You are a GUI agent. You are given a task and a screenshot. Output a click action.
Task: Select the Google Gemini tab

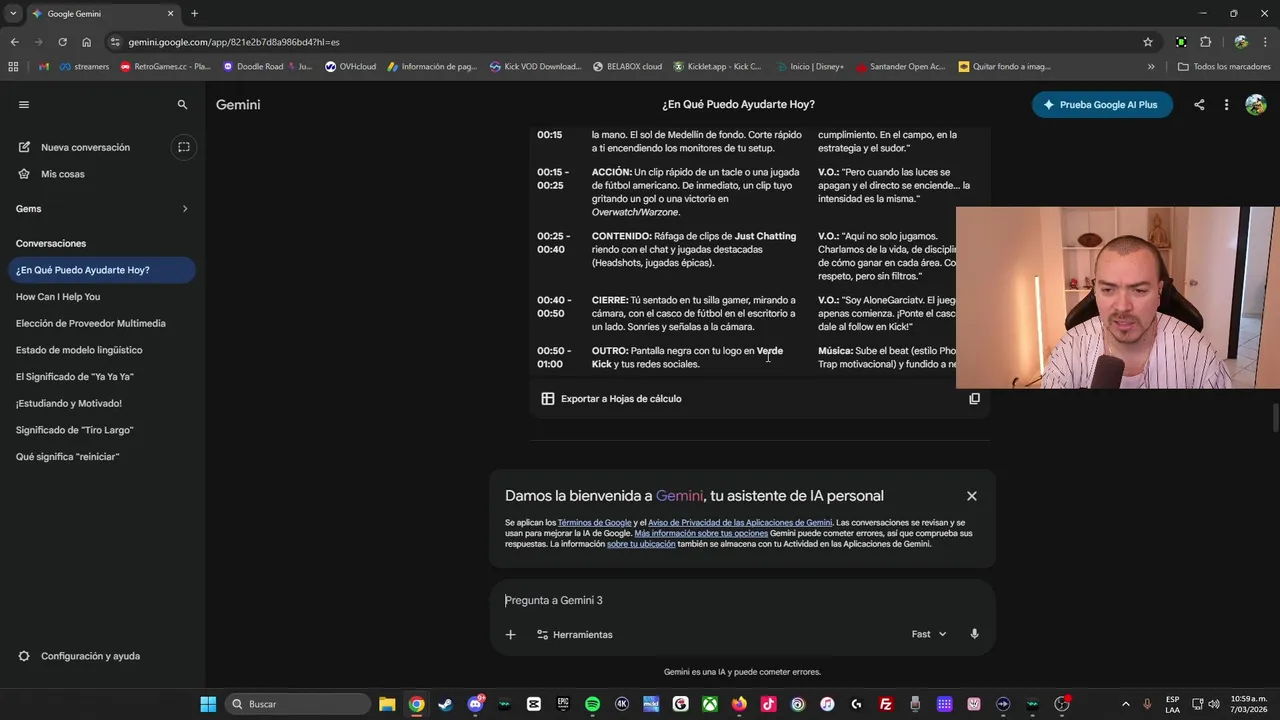[103, 14]
